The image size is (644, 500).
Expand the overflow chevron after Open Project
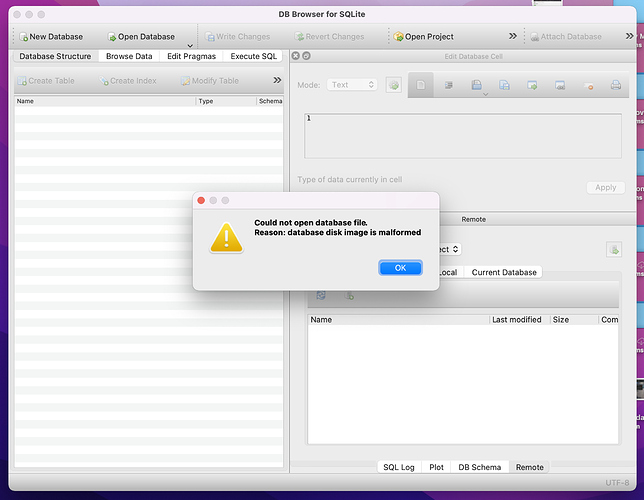tap(513, 36)
